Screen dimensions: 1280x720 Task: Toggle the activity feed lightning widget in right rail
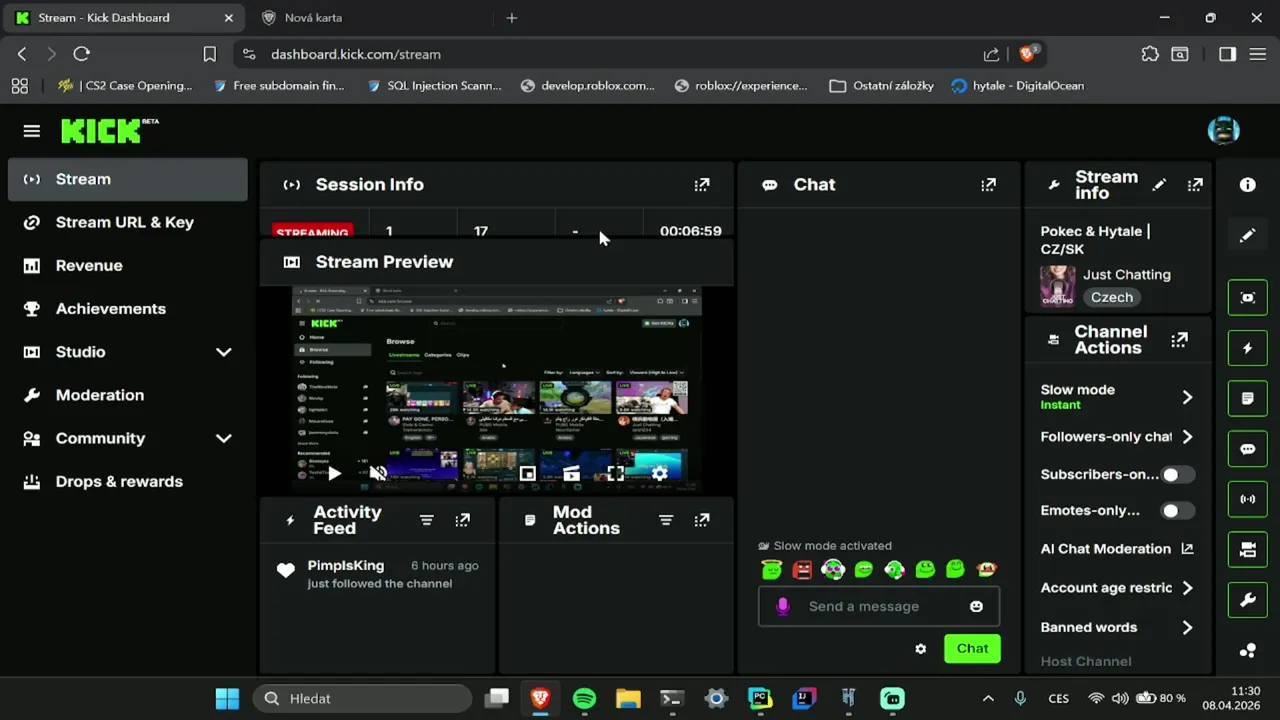[x=1248, y=348]
